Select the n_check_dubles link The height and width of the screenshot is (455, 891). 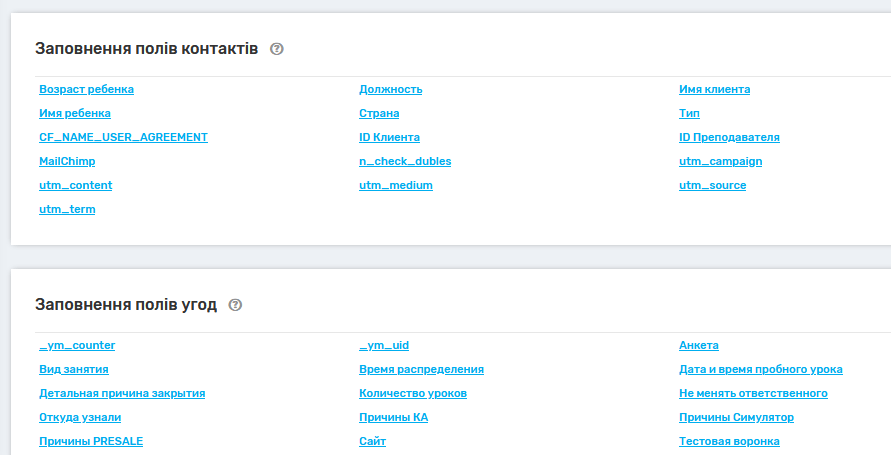(405, 161)
